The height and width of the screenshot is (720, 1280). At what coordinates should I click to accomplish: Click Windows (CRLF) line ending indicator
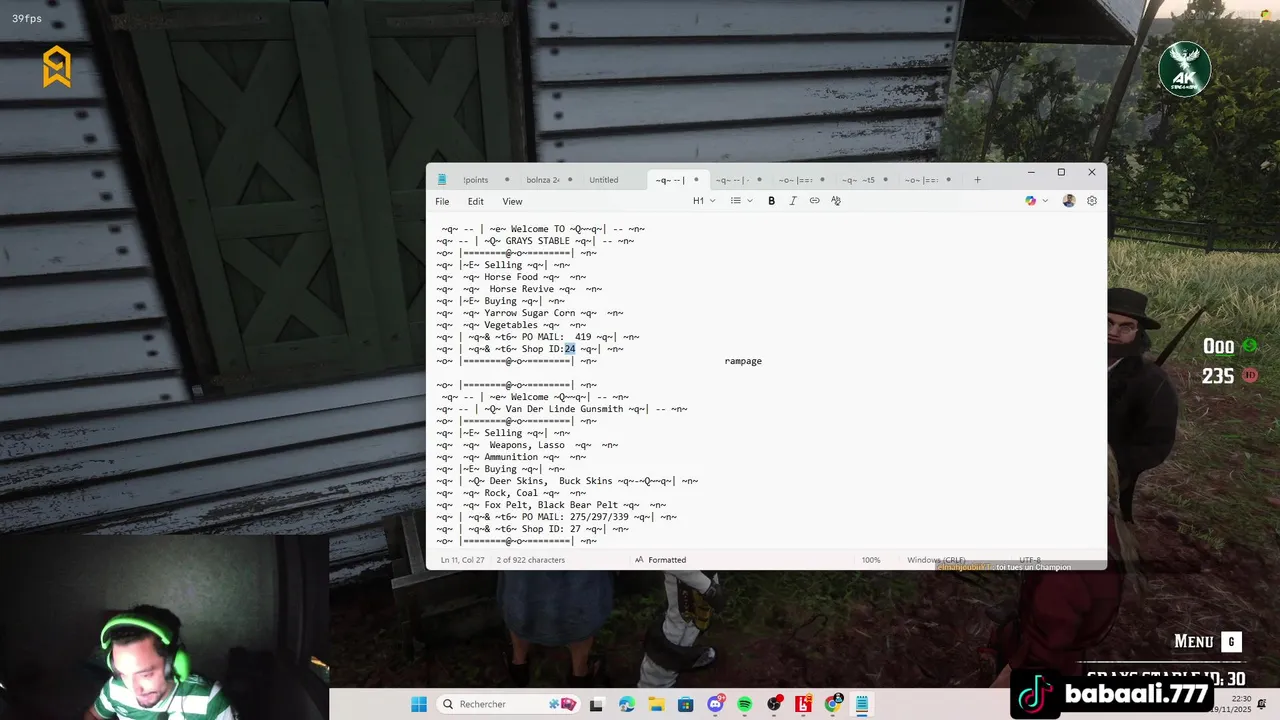pyautogui.click(x=937, y=560)
